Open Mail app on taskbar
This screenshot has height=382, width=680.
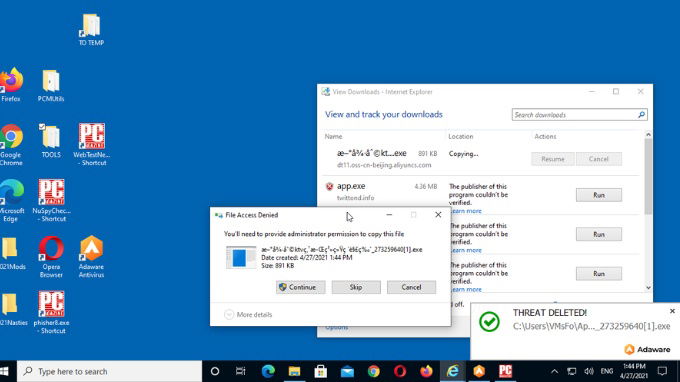click(x=347, y=371)
